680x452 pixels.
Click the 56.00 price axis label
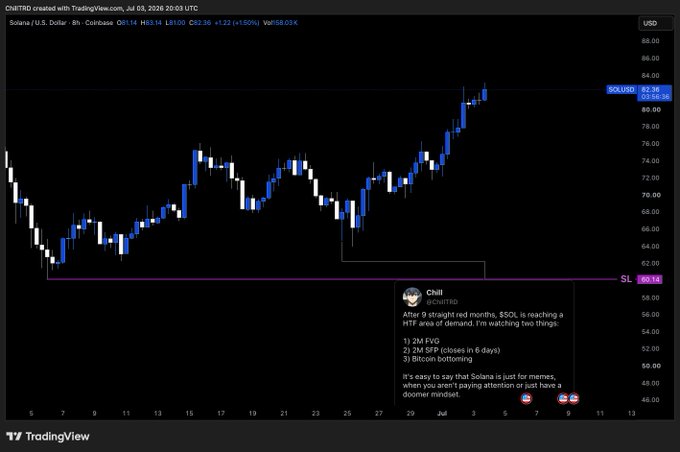(651, 314)
